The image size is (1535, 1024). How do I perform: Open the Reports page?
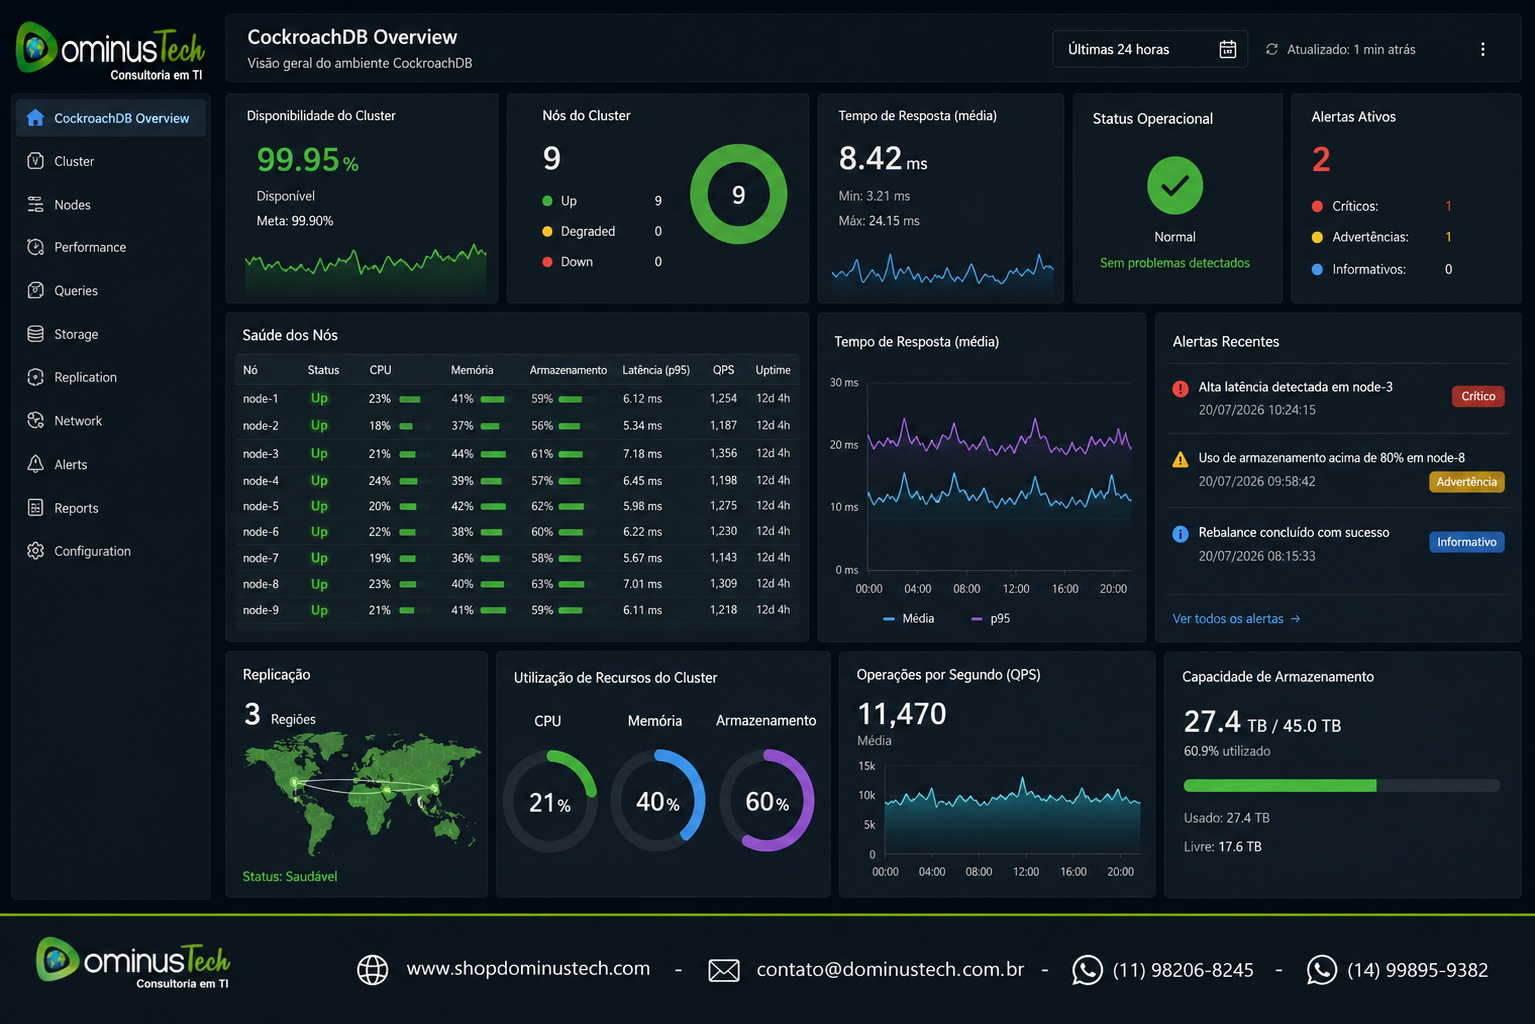76,507
